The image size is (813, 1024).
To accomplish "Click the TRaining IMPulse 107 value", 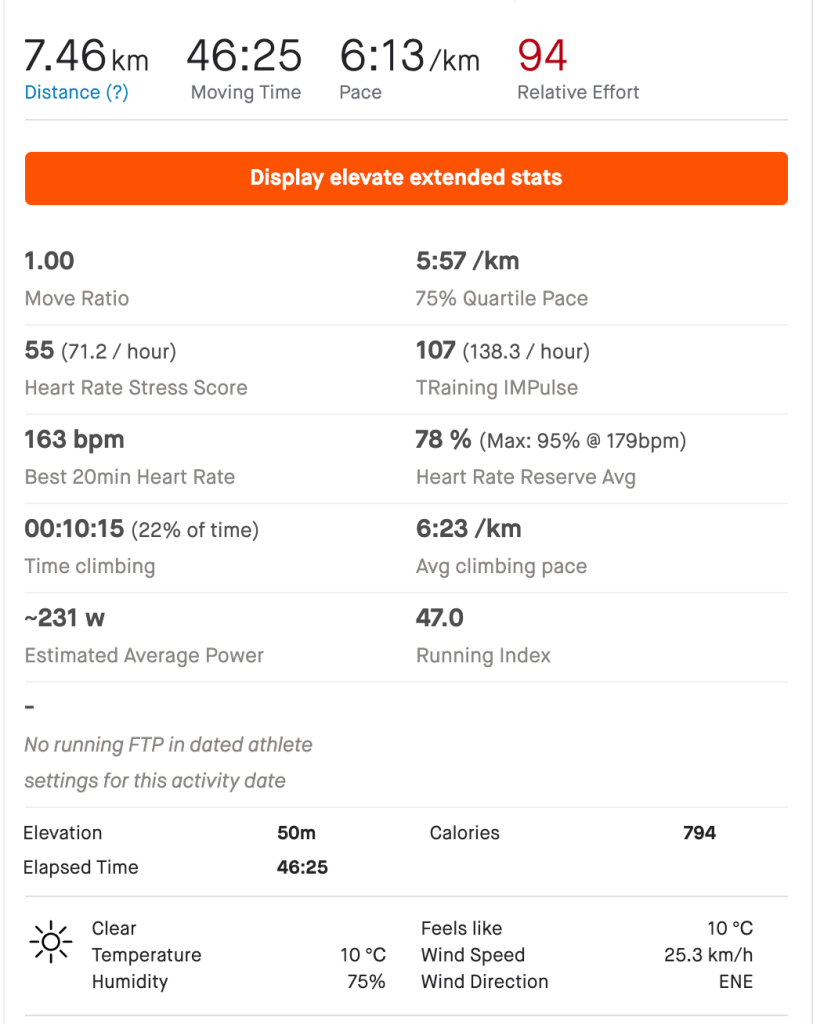I will (436, 351).
